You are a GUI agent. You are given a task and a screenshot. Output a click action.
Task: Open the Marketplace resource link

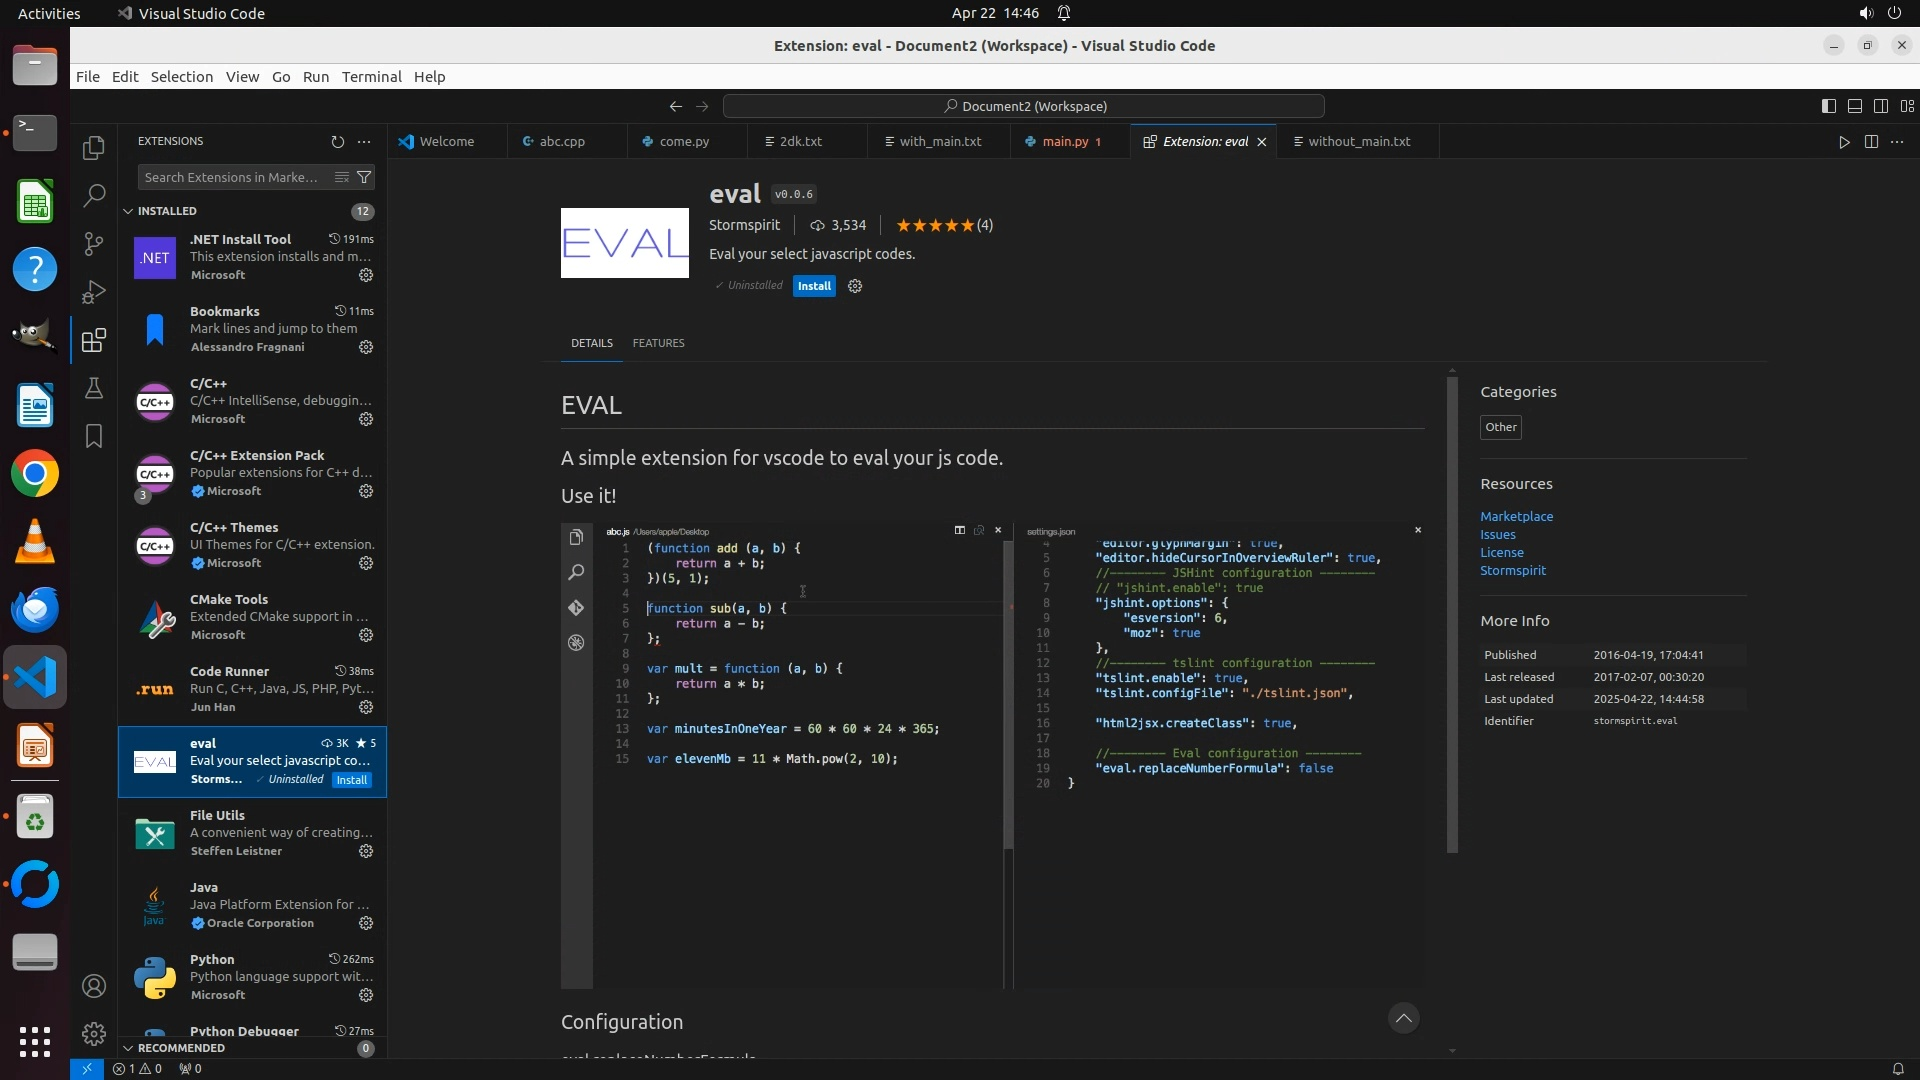tap(1516, 516)
